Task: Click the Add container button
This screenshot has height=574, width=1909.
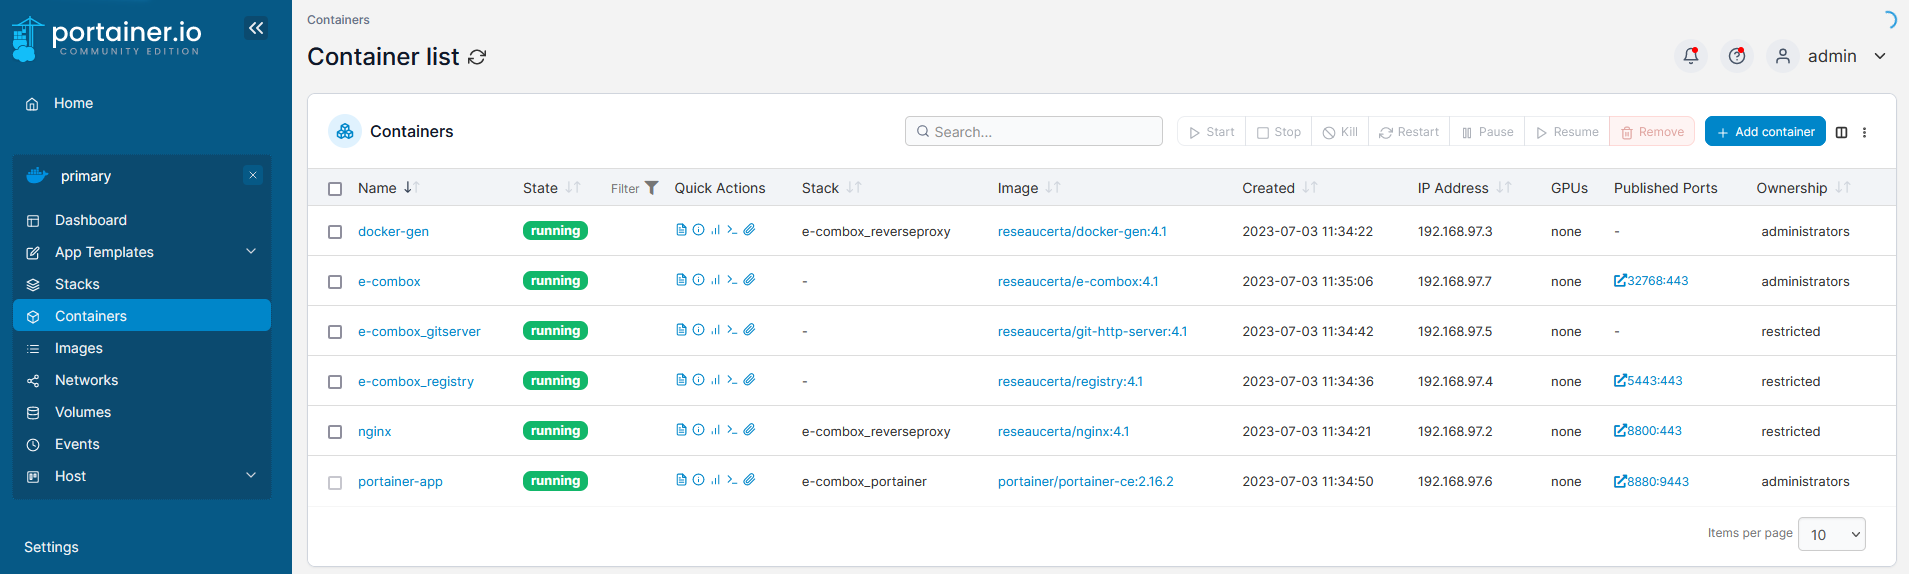Action: click(x=1764, y=132)
